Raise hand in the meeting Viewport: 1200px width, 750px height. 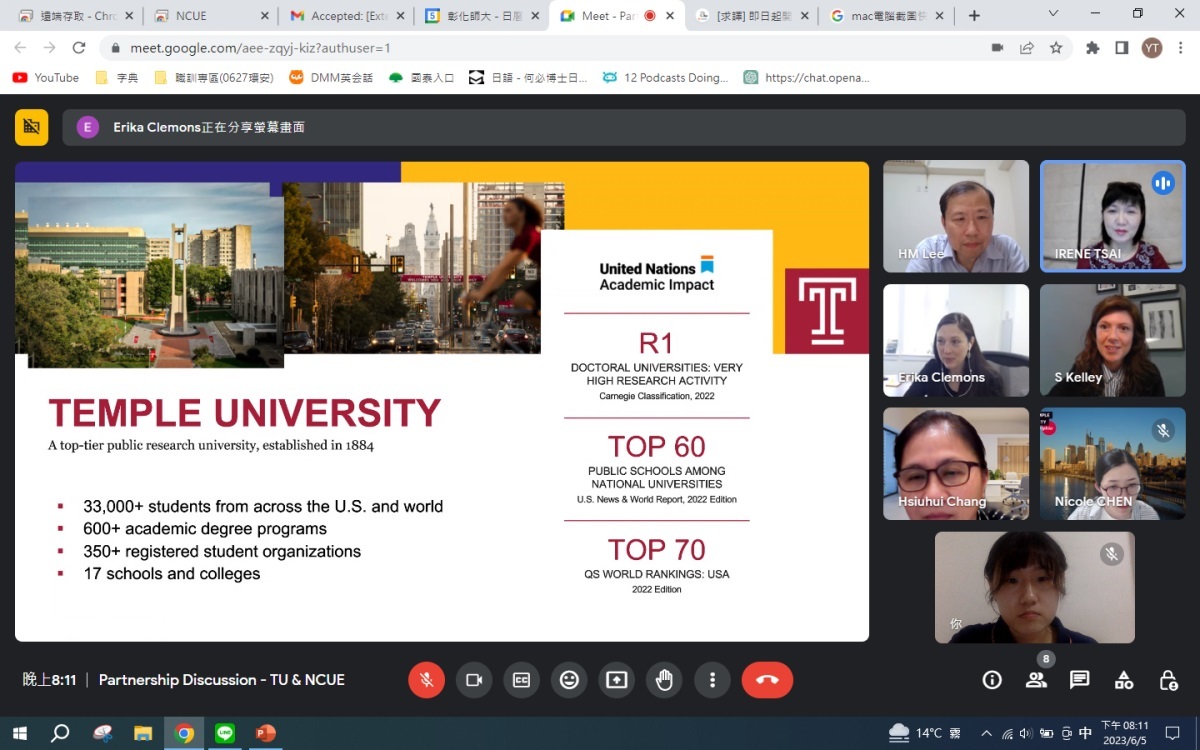pos(664,680)
